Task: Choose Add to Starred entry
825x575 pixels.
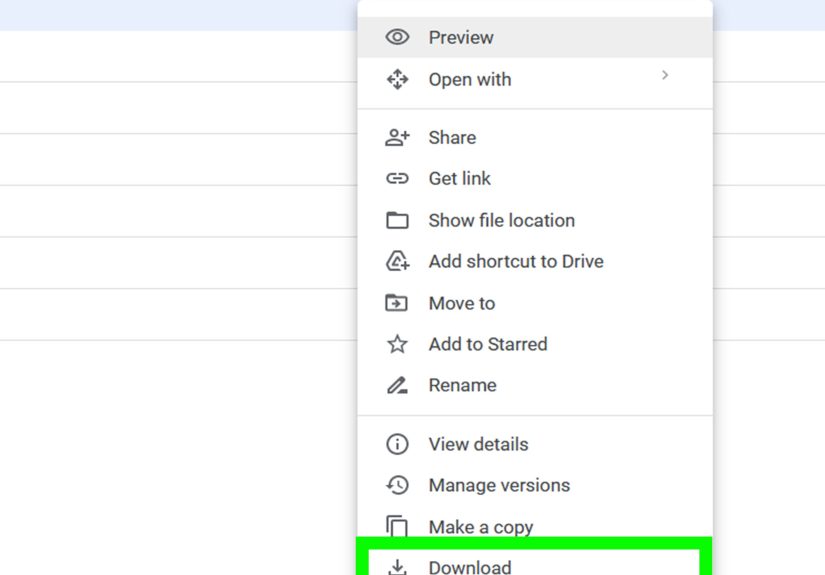Action: click(x=535, y=344)
